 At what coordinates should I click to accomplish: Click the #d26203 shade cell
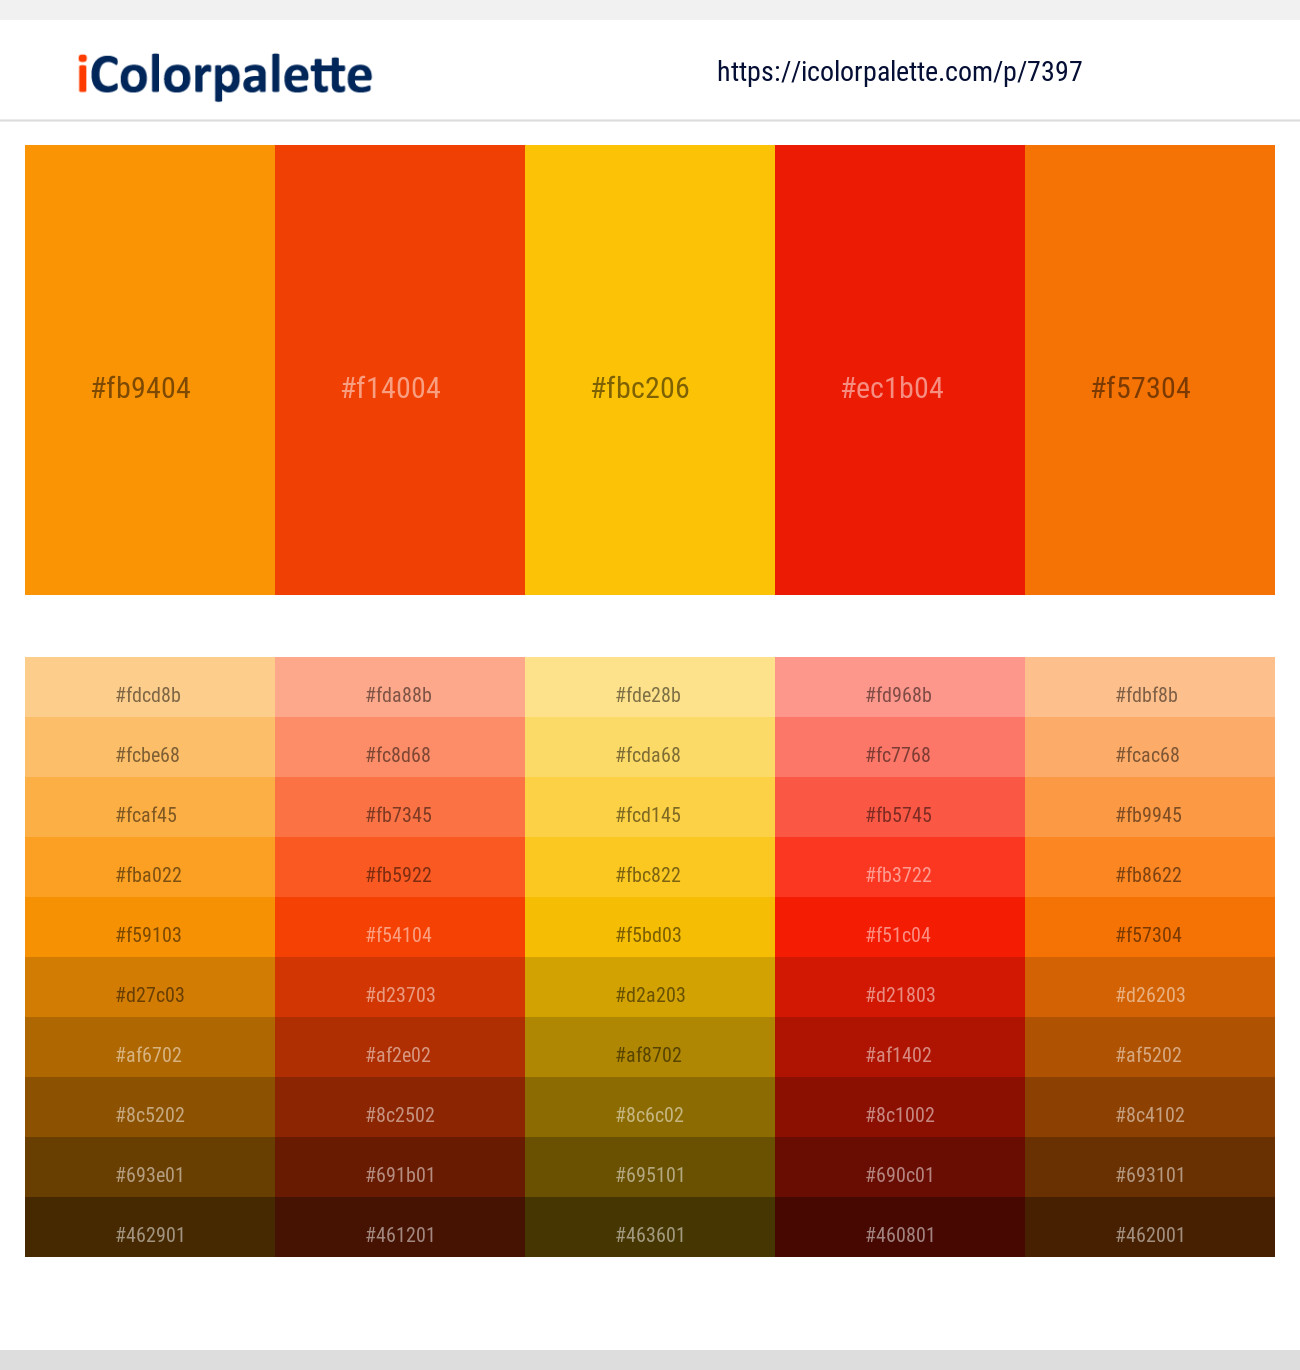(1149, 995)
